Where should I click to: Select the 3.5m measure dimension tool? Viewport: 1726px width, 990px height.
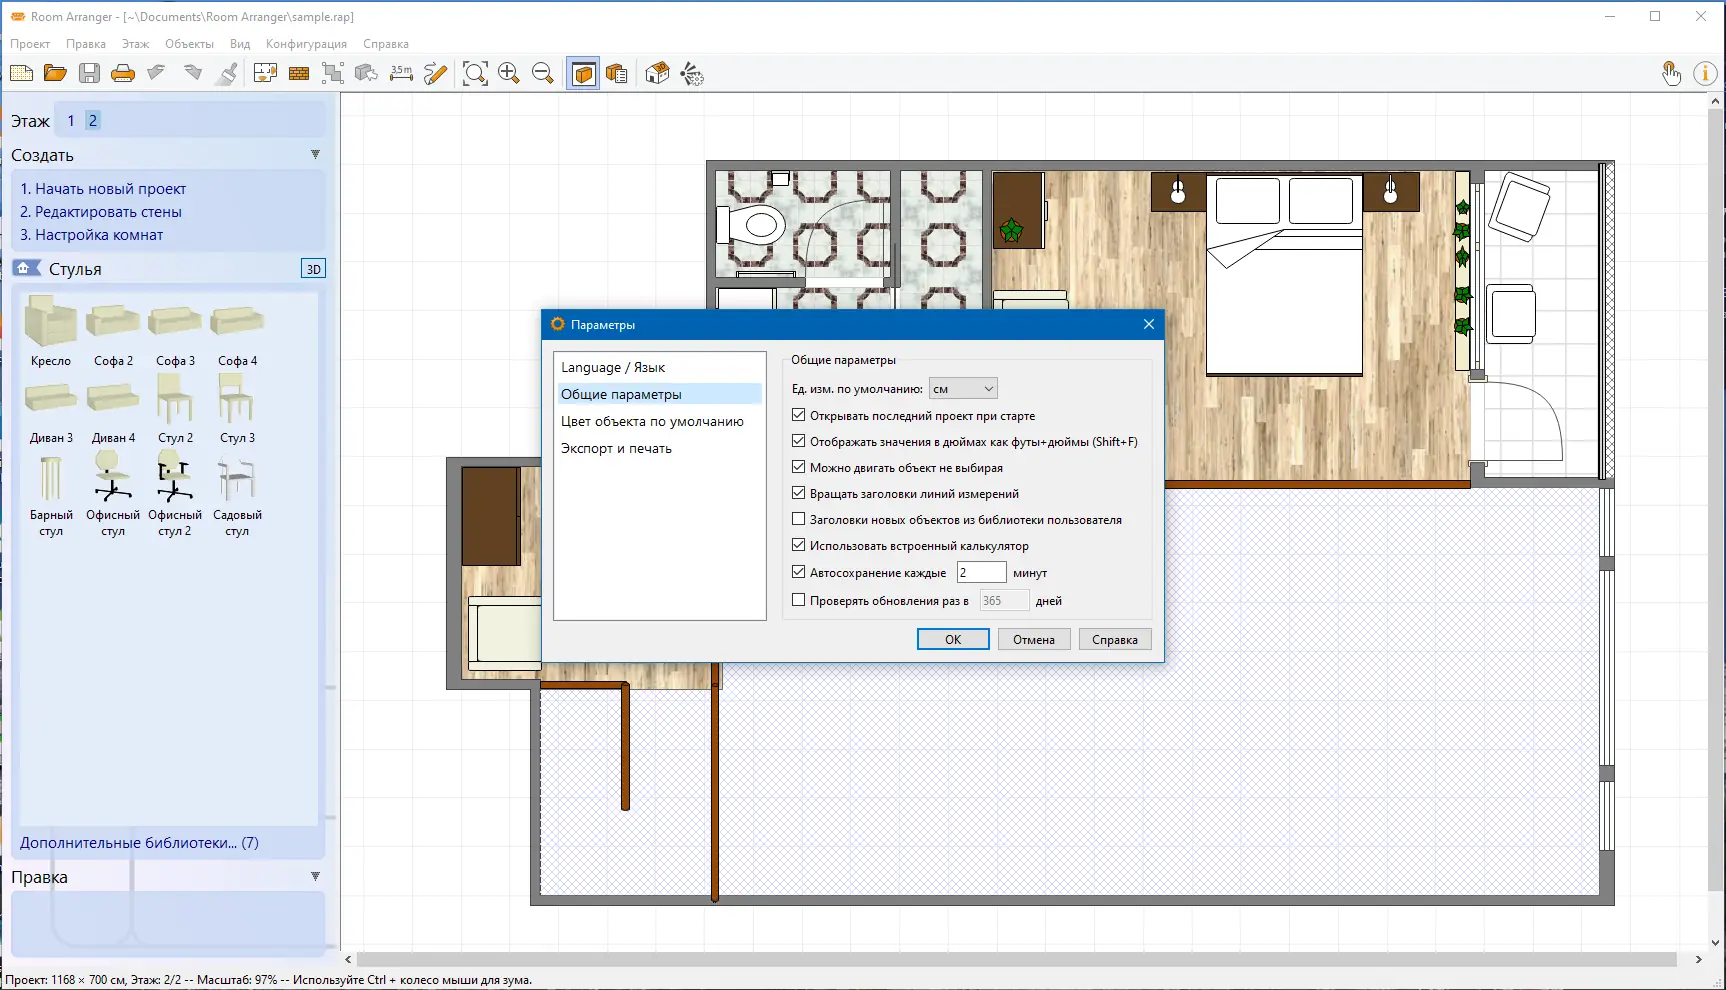401,73
